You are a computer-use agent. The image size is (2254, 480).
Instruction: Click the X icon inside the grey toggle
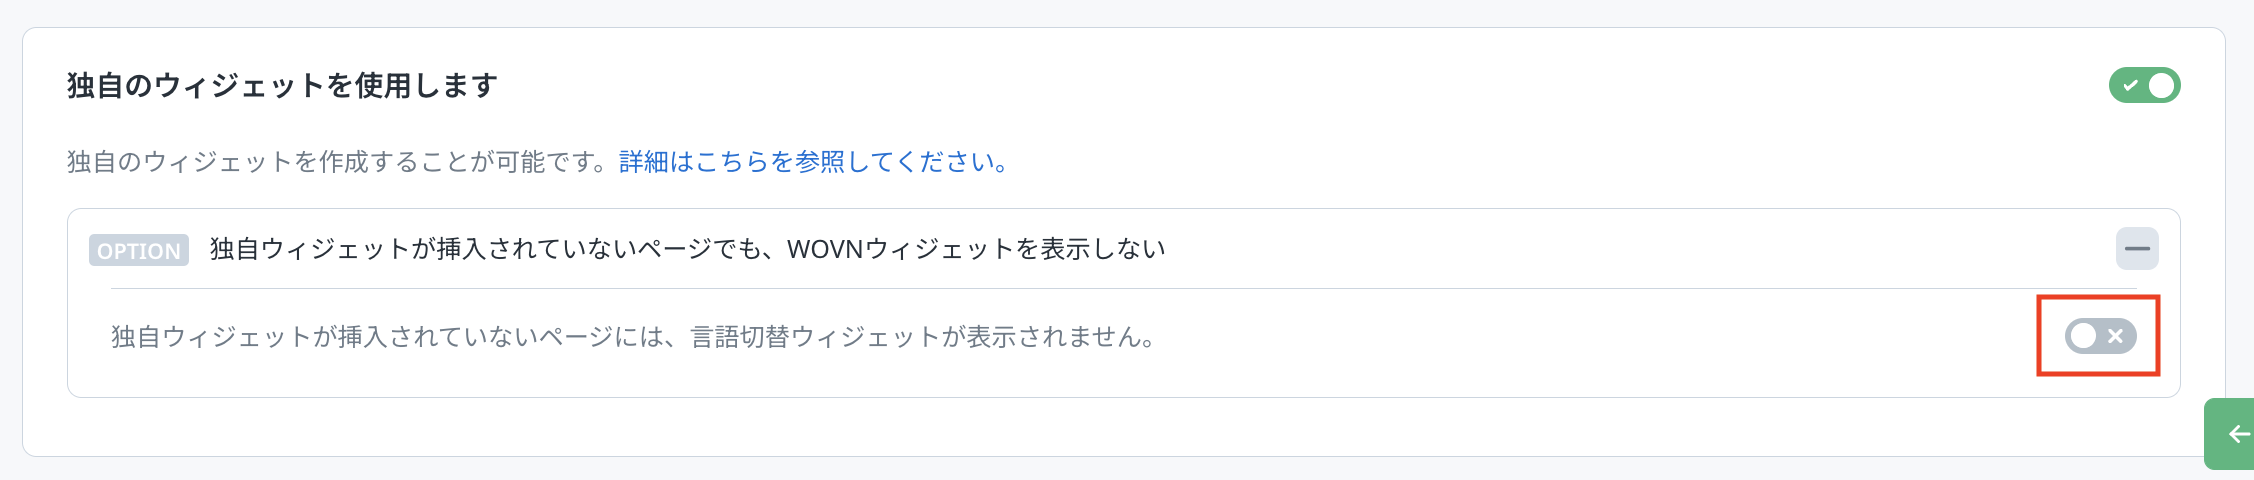[x=2115, y=337]
